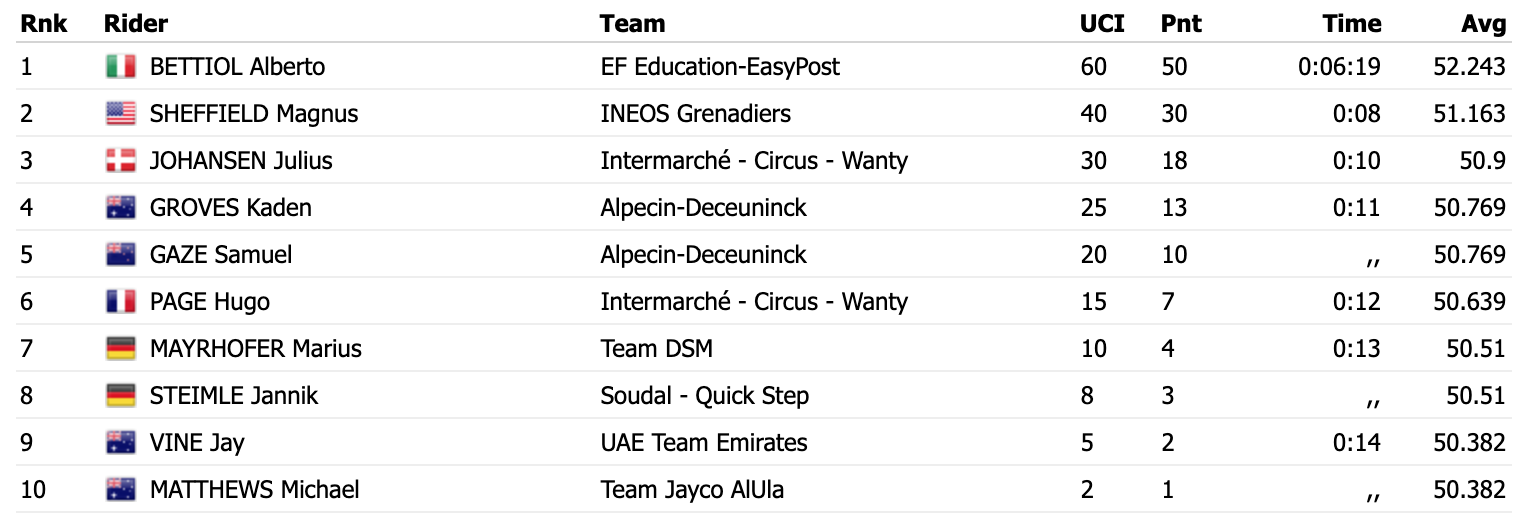Open GROVES Kaden rider link
This screenshot has height=520, width=1526.
230,208
